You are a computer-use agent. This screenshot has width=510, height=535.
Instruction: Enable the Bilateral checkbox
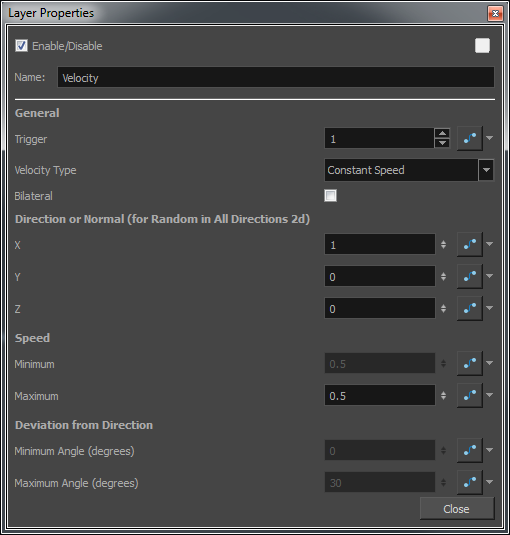[330, 196]
